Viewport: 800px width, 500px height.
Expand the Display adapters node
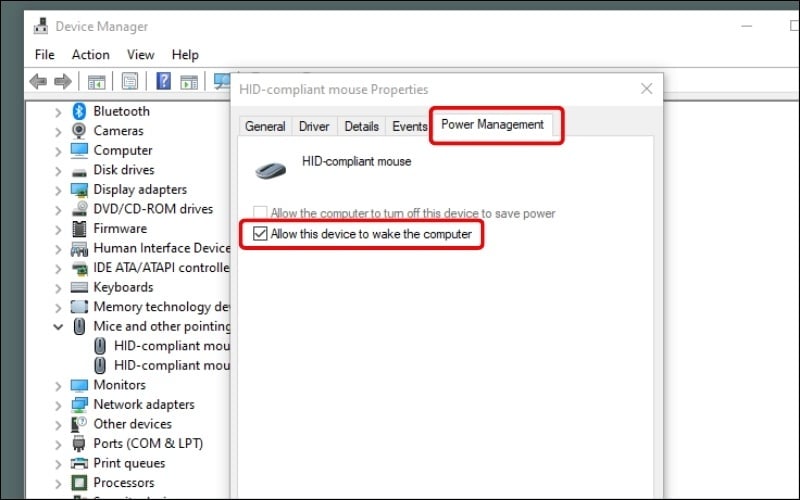coord(58,190)
